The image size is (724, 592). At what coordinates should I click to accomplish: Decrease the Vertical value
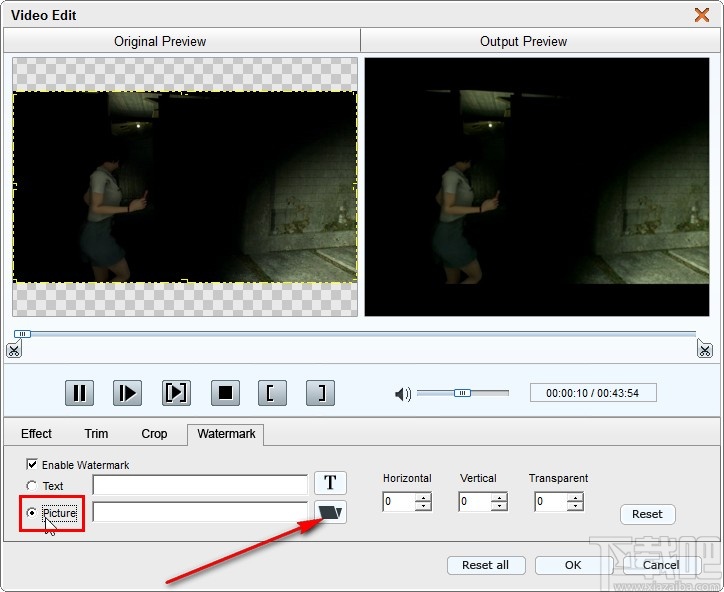point(499,506)
